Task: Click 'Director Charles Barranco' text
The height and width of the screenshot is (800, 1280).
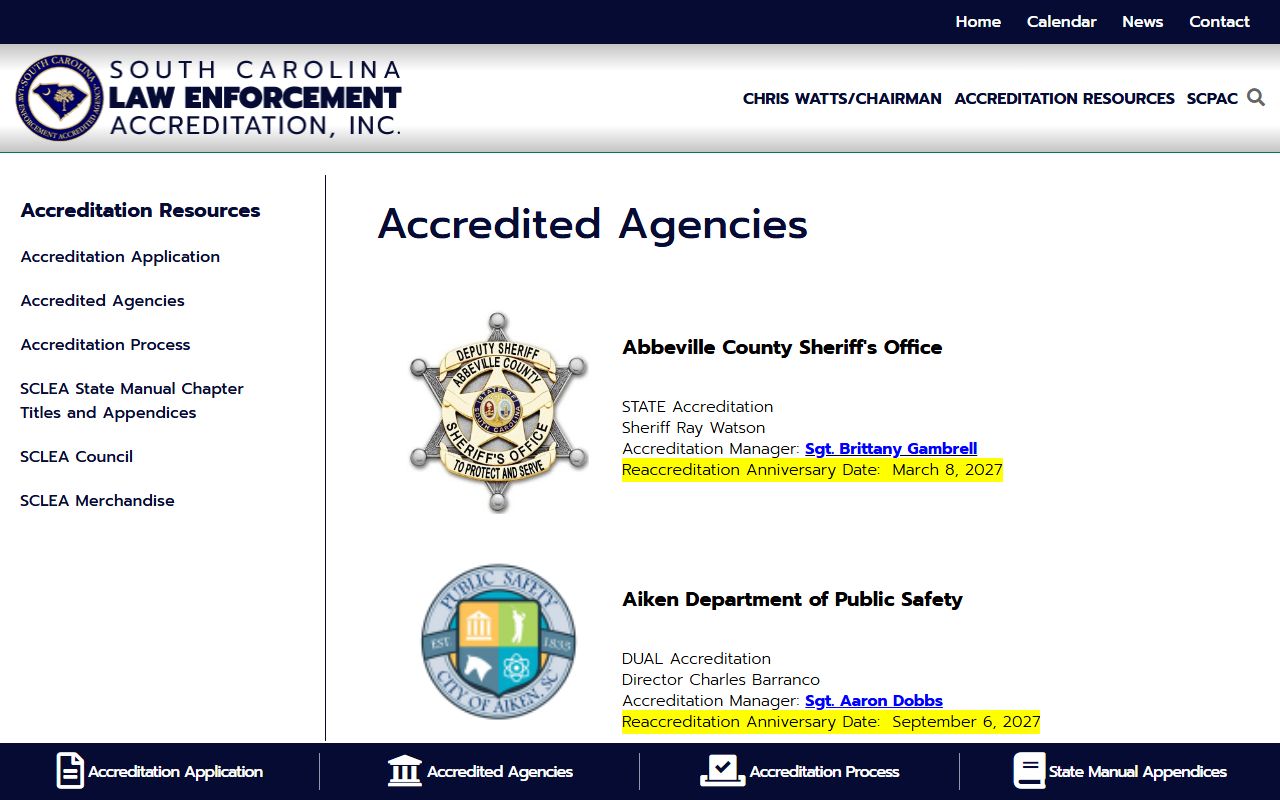Action: 720,679
